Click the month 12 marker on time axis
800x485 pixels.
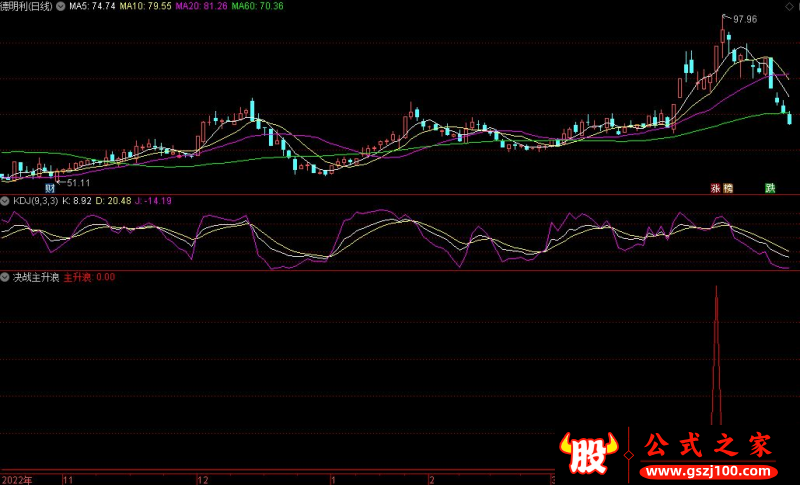tap(202, 479)
